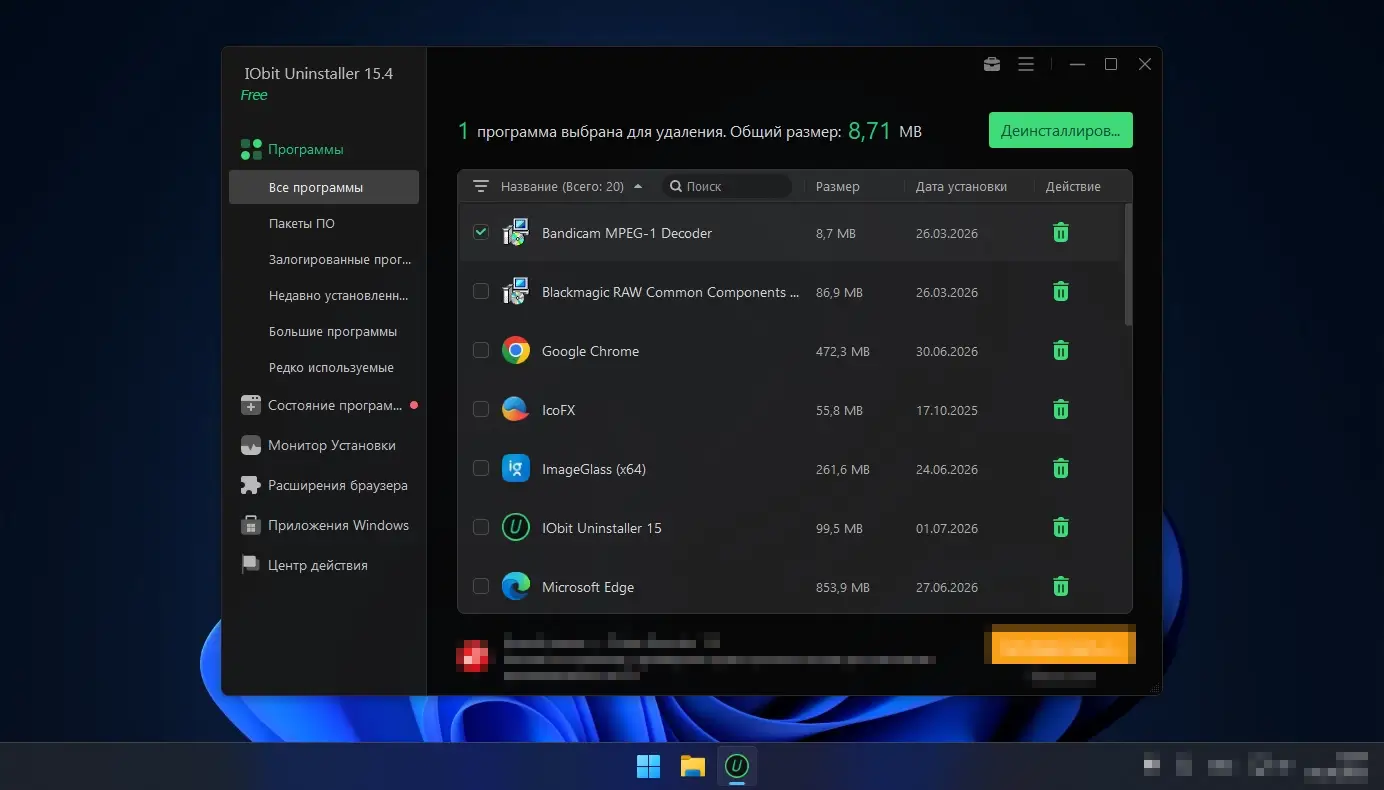Click the ImageGlass app icon
Image resolution: width=1384 pixels, height=790 pixels.
pos(515,469)
